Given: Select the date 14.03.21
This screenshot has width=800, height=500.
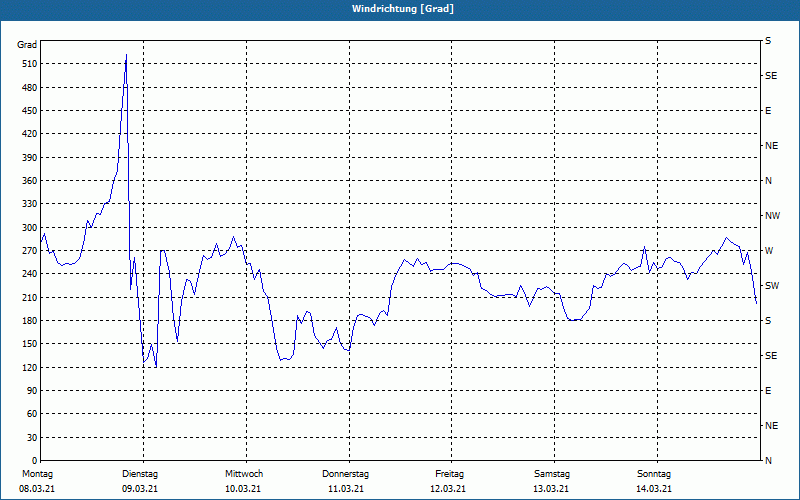Looking at the screenshot, I should point(654,489).
